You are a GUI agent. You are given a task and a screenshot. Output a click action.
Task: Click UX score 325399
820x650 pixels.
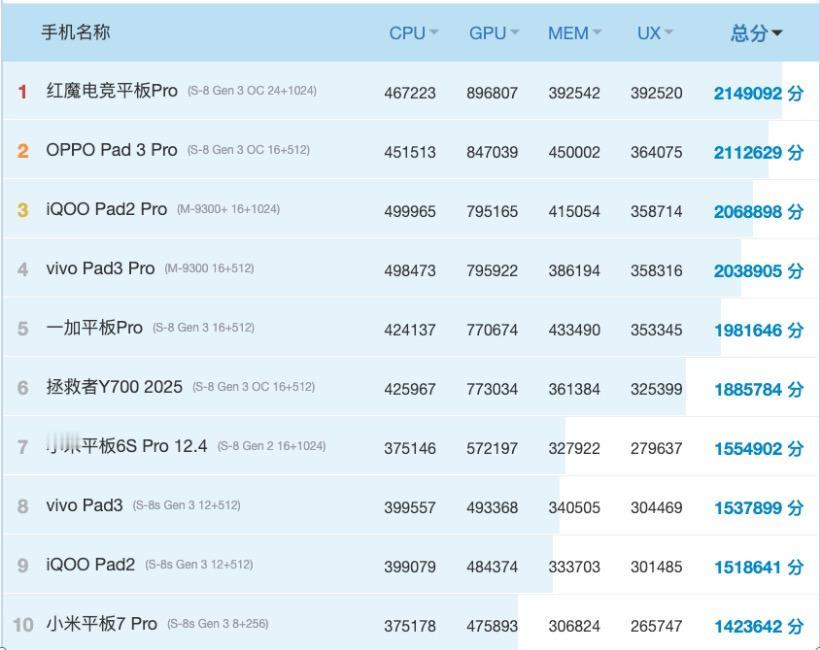point(656,389)
